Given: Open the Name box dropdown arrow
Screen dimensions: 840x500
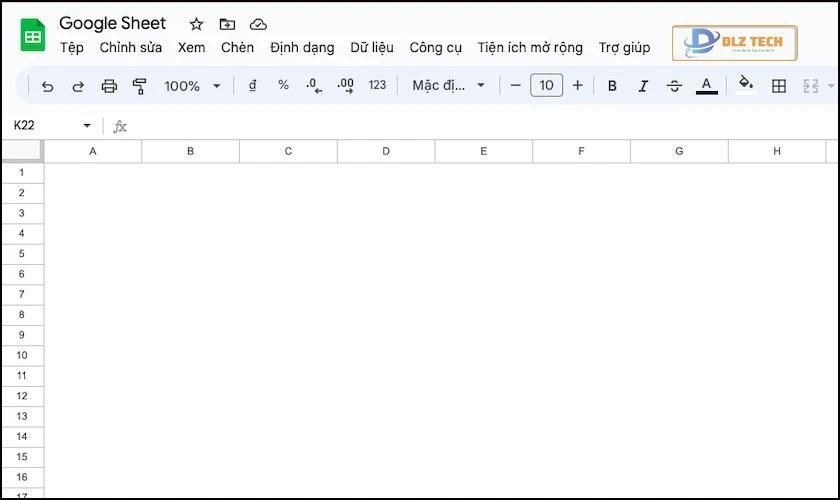Looking at the screenshot, I should coord(87,126).
